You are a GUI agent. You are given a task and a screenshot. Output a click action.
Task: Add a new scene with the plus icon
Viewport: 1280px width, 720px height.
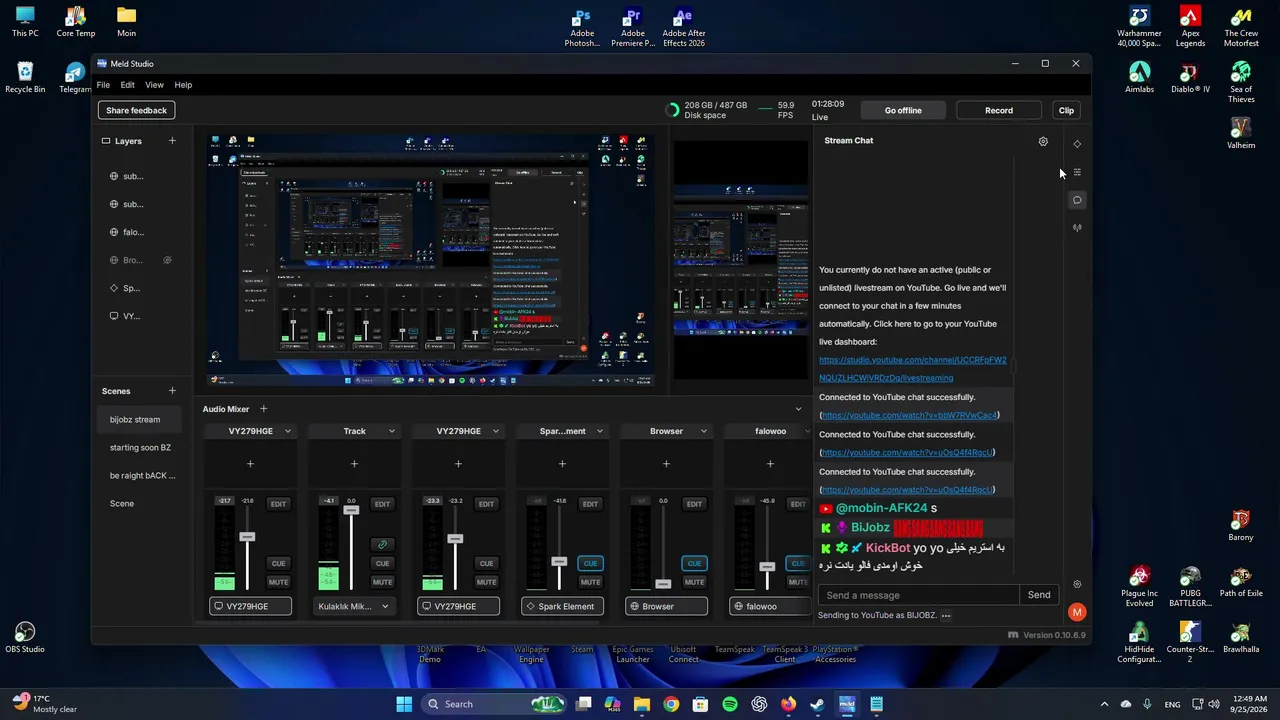172,391
